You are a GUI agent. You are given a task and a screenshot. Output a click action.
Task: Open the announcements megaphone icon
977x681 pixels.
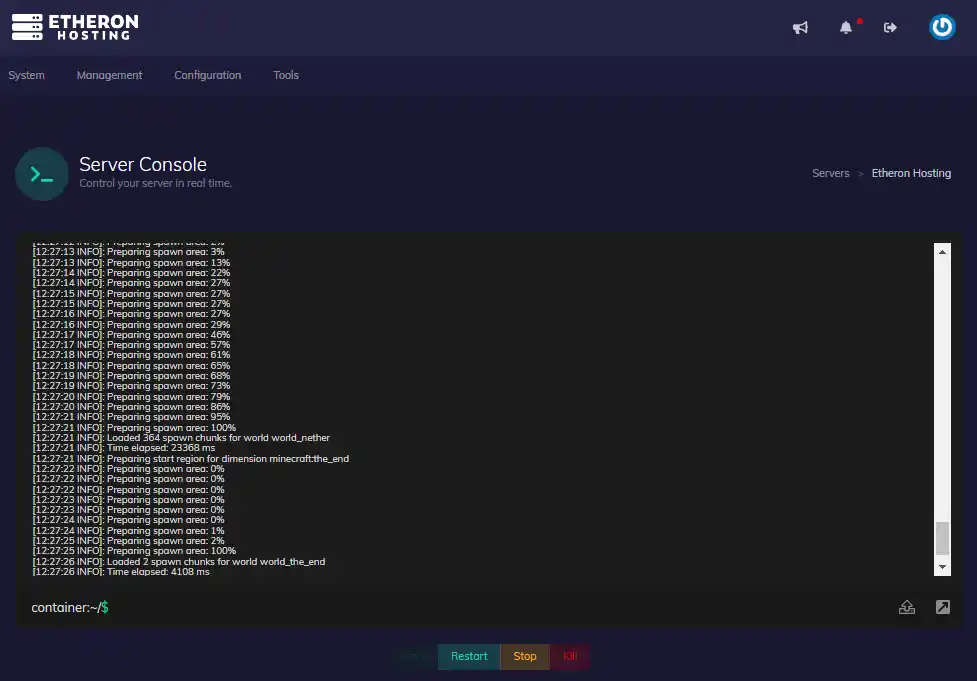pyautogui.click(x=800, y=28)
